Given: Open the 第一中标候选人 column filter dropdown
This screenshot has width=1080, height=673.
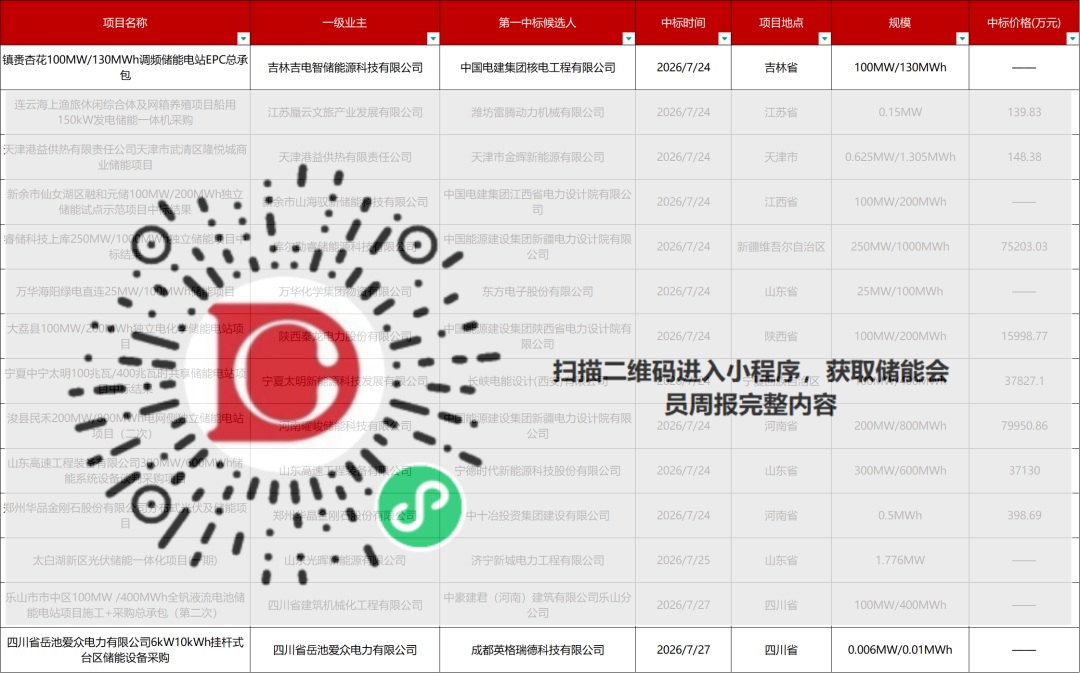Looking at the screenshot, I should click(628, 39).
